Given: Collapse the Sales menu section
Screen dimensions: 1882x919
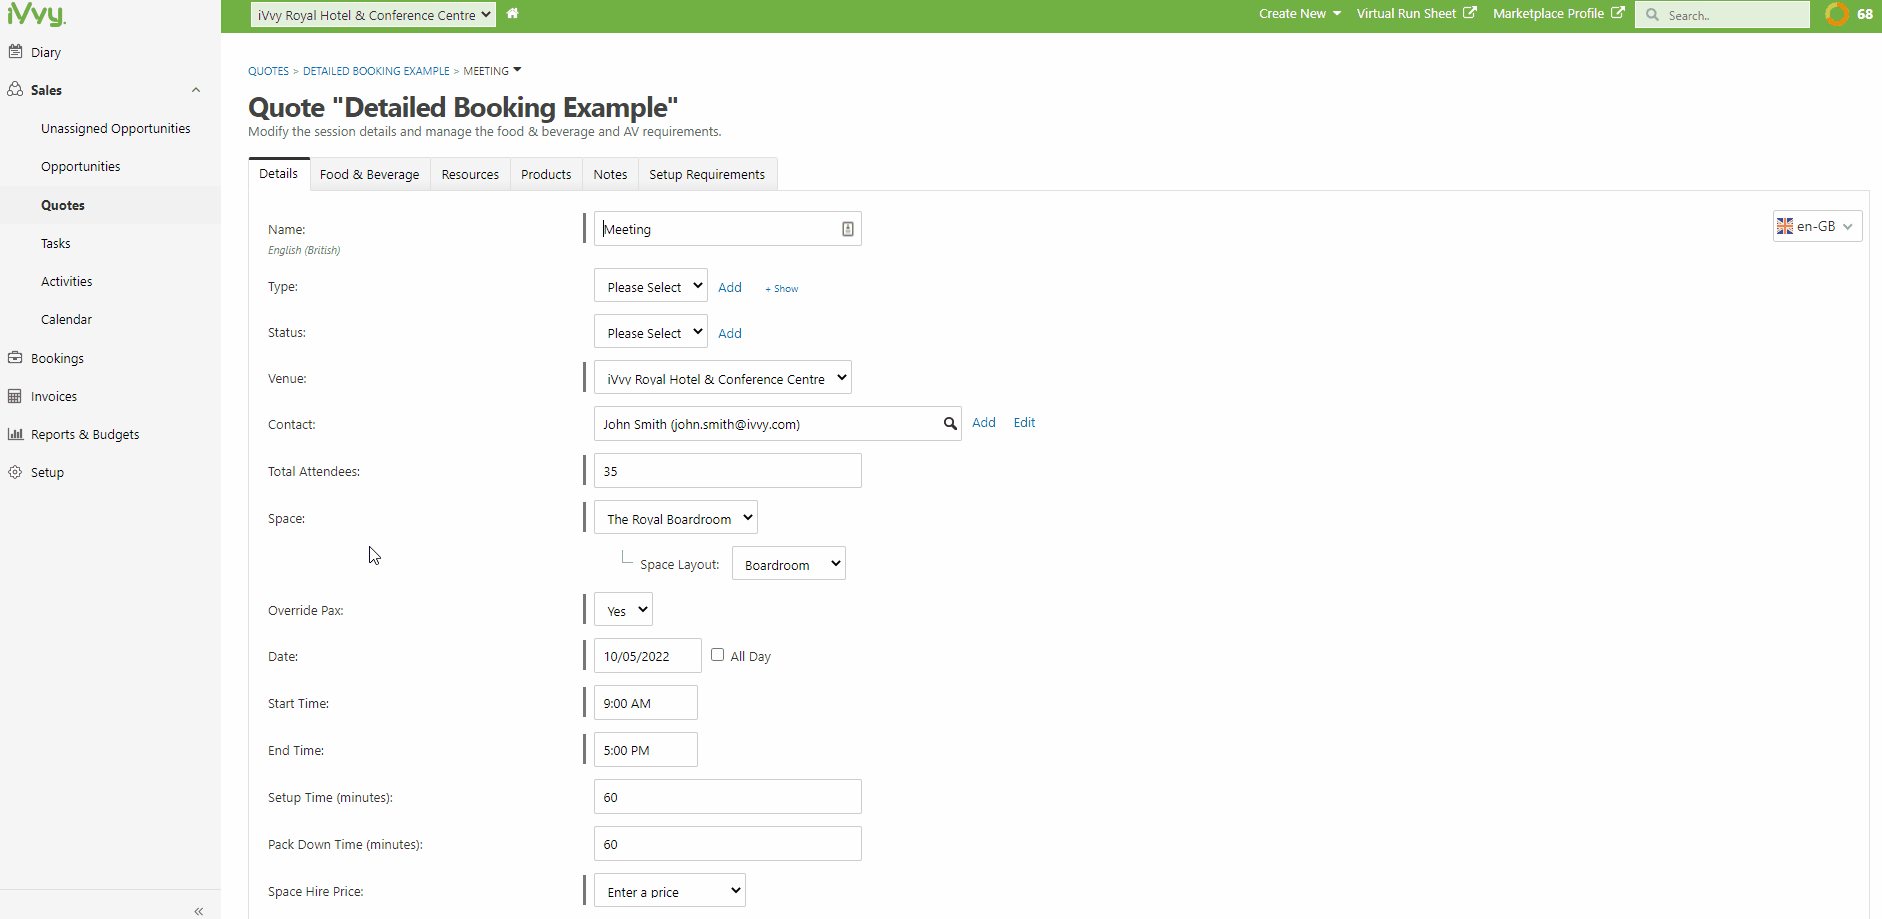Looking at the screenshot, I should (196, 90).
